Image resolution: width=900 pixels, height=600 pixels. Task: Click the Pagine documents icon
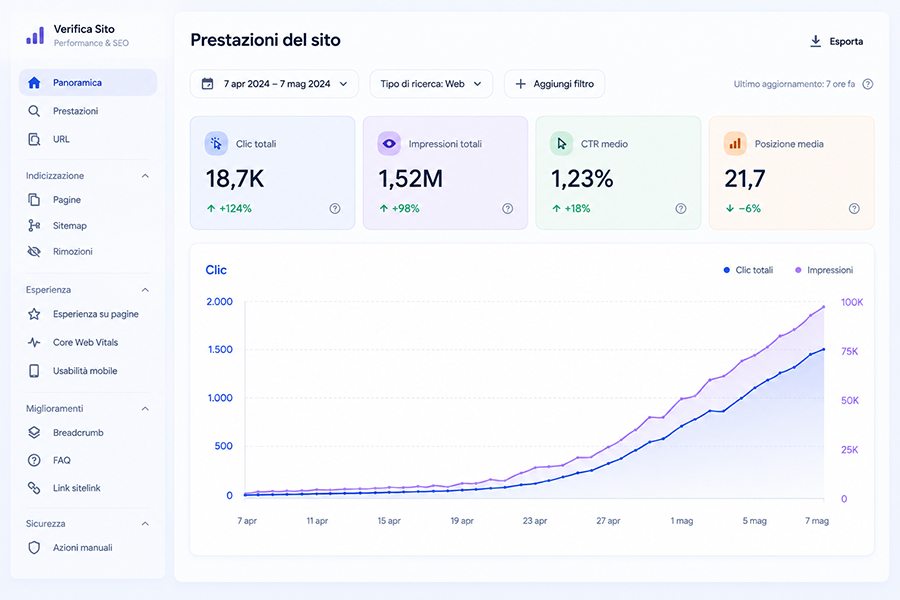[x=34, y=200]
